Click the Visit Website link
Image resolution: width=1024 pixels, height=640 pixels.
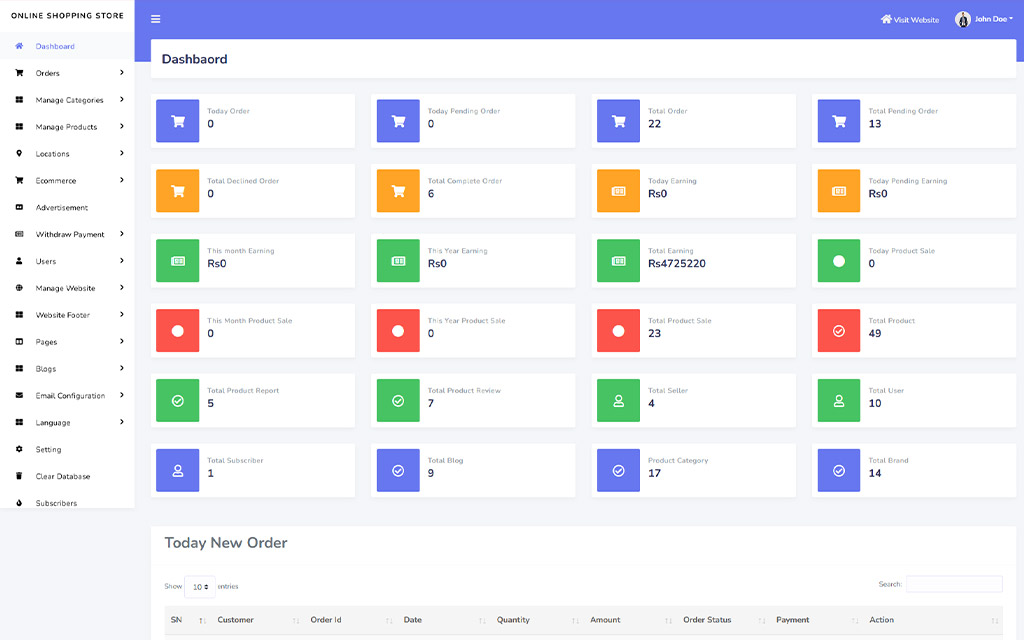[909, 20]
